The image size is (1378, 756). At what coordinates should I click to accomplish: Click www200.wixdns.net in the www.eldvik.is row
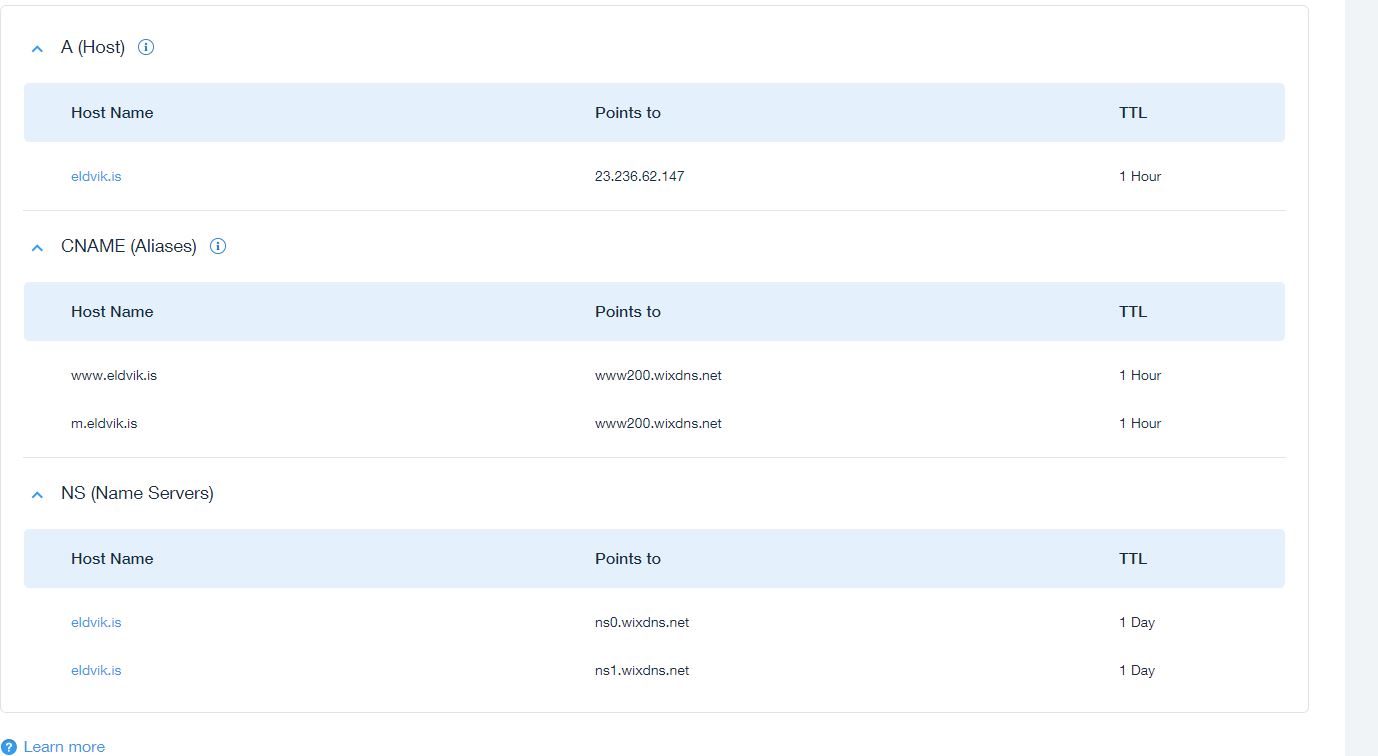(658, 375)
